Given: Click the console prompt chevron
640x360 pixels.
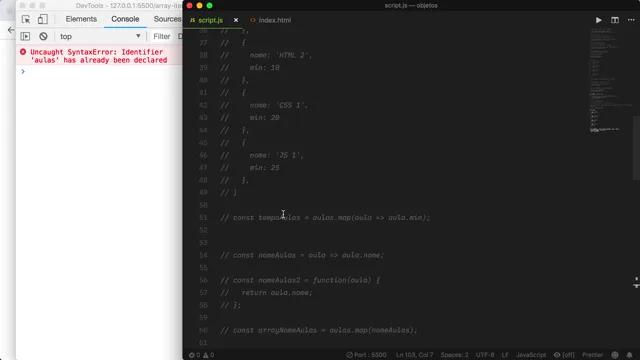Looking at the screenshot, I should tap(23, 71).
